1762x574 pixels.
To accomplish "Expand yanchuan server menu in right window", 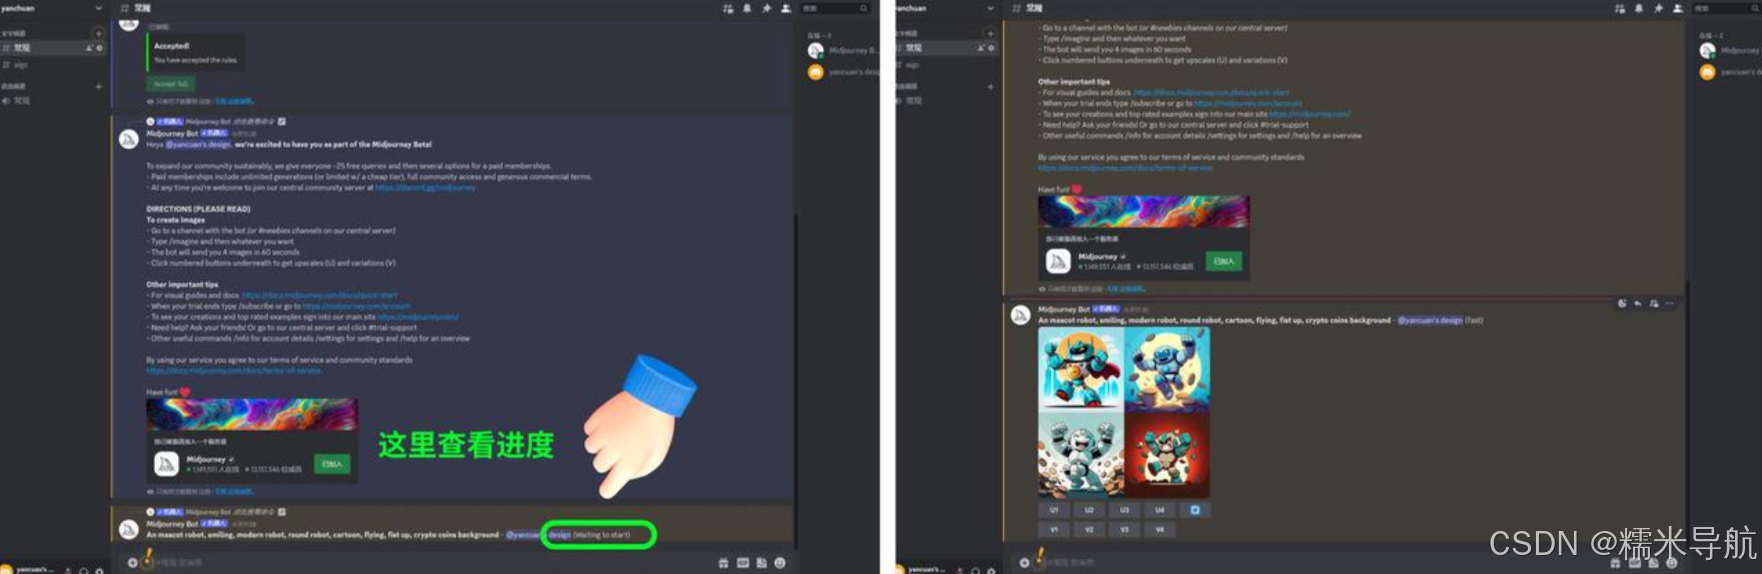I will pos(990,8).
